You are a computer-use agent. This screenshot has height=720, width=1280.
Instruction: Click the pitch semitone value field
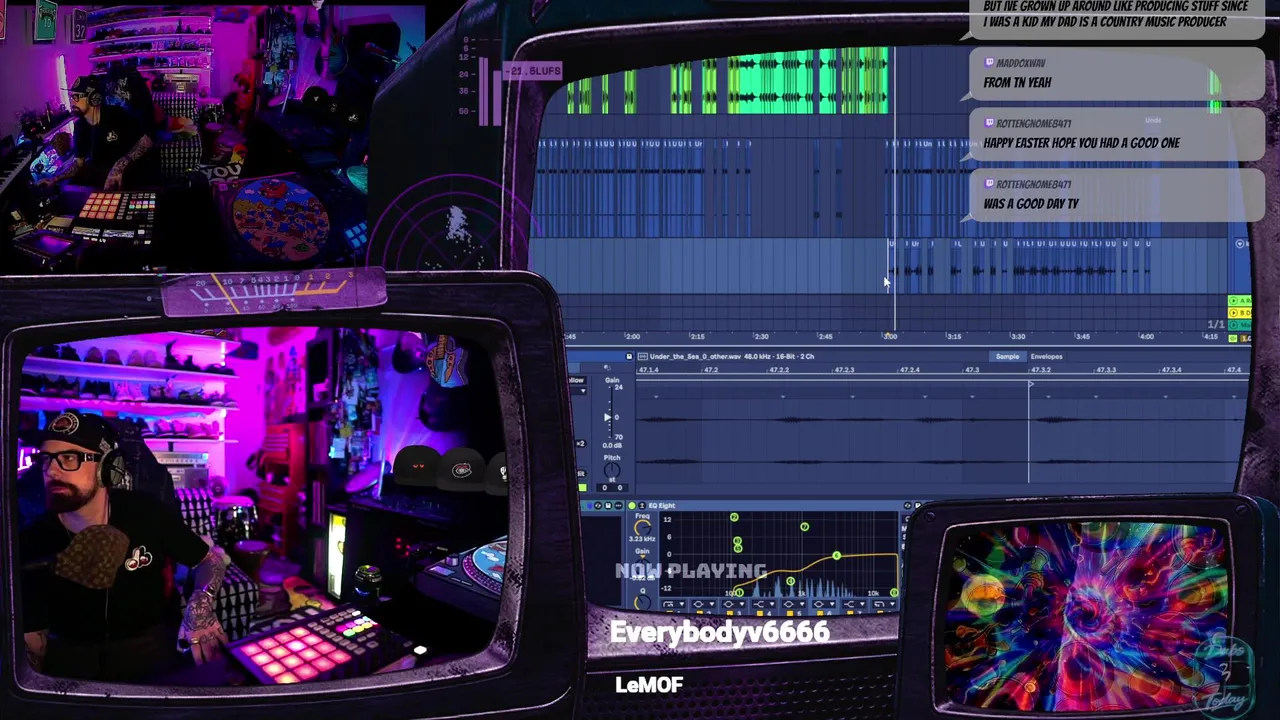[605, 488]
